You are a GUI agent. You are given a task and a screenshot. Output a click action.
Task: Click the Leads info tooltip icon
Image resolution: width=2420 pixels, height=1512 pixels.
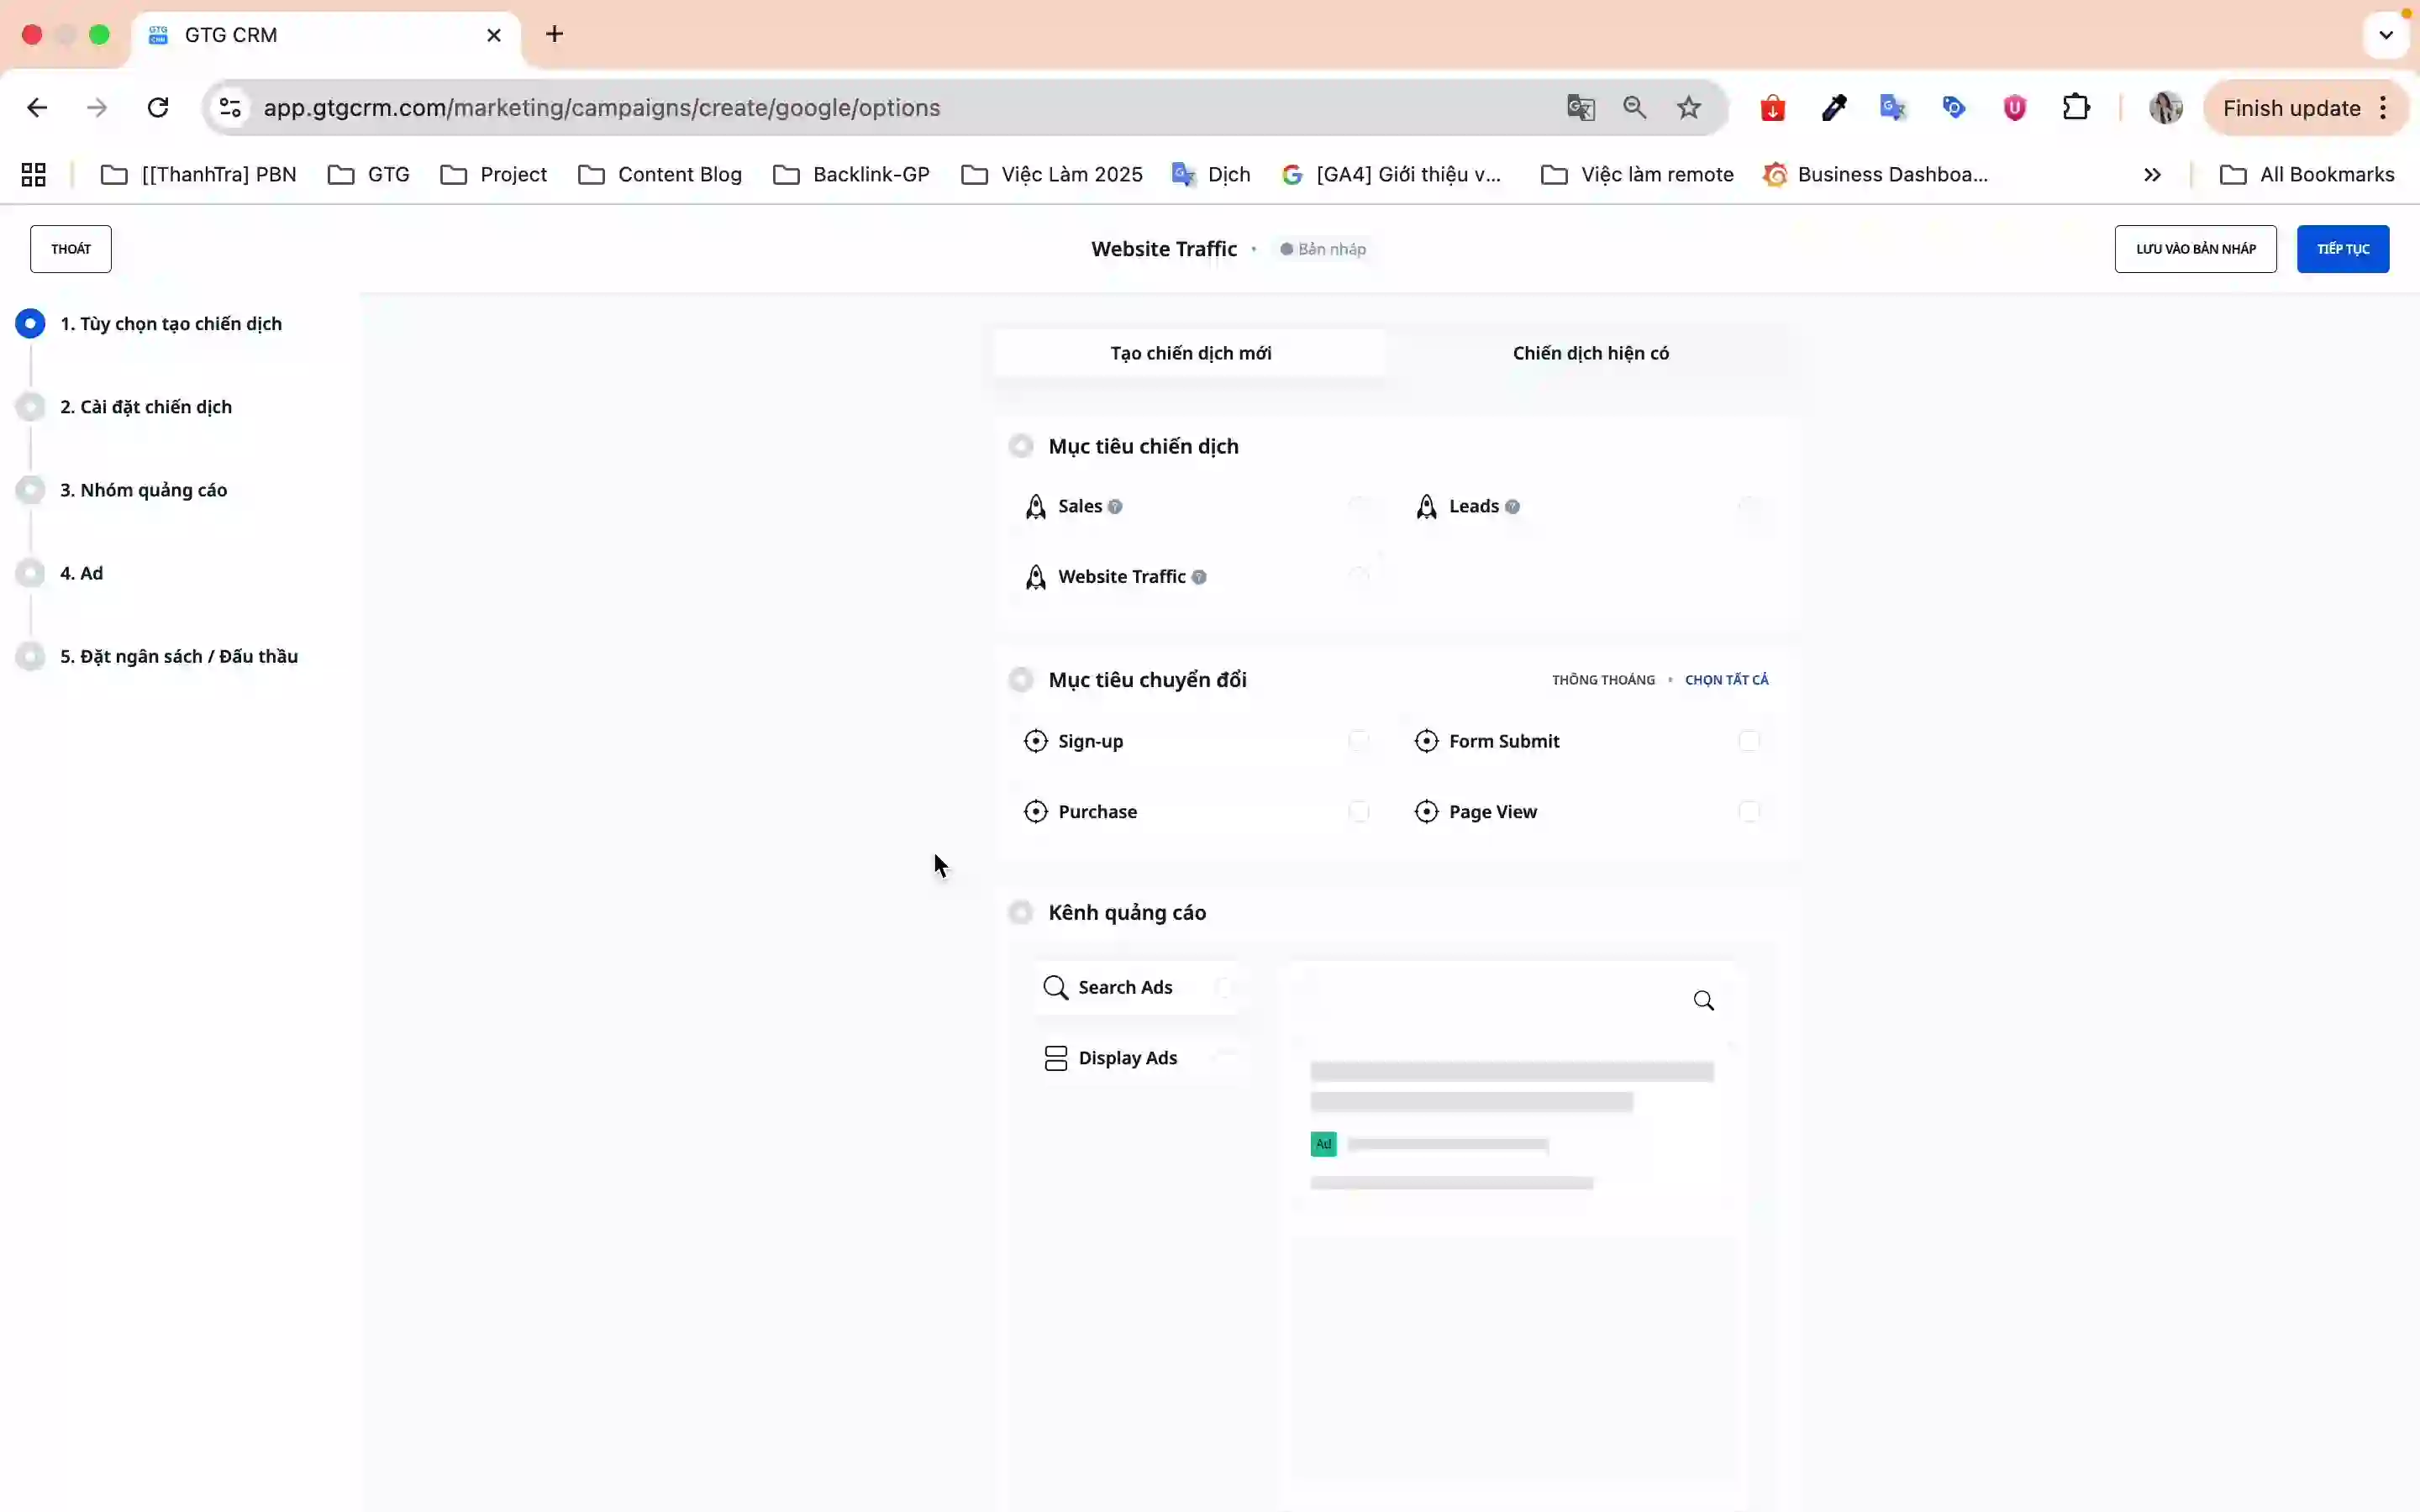[1512, 507]
